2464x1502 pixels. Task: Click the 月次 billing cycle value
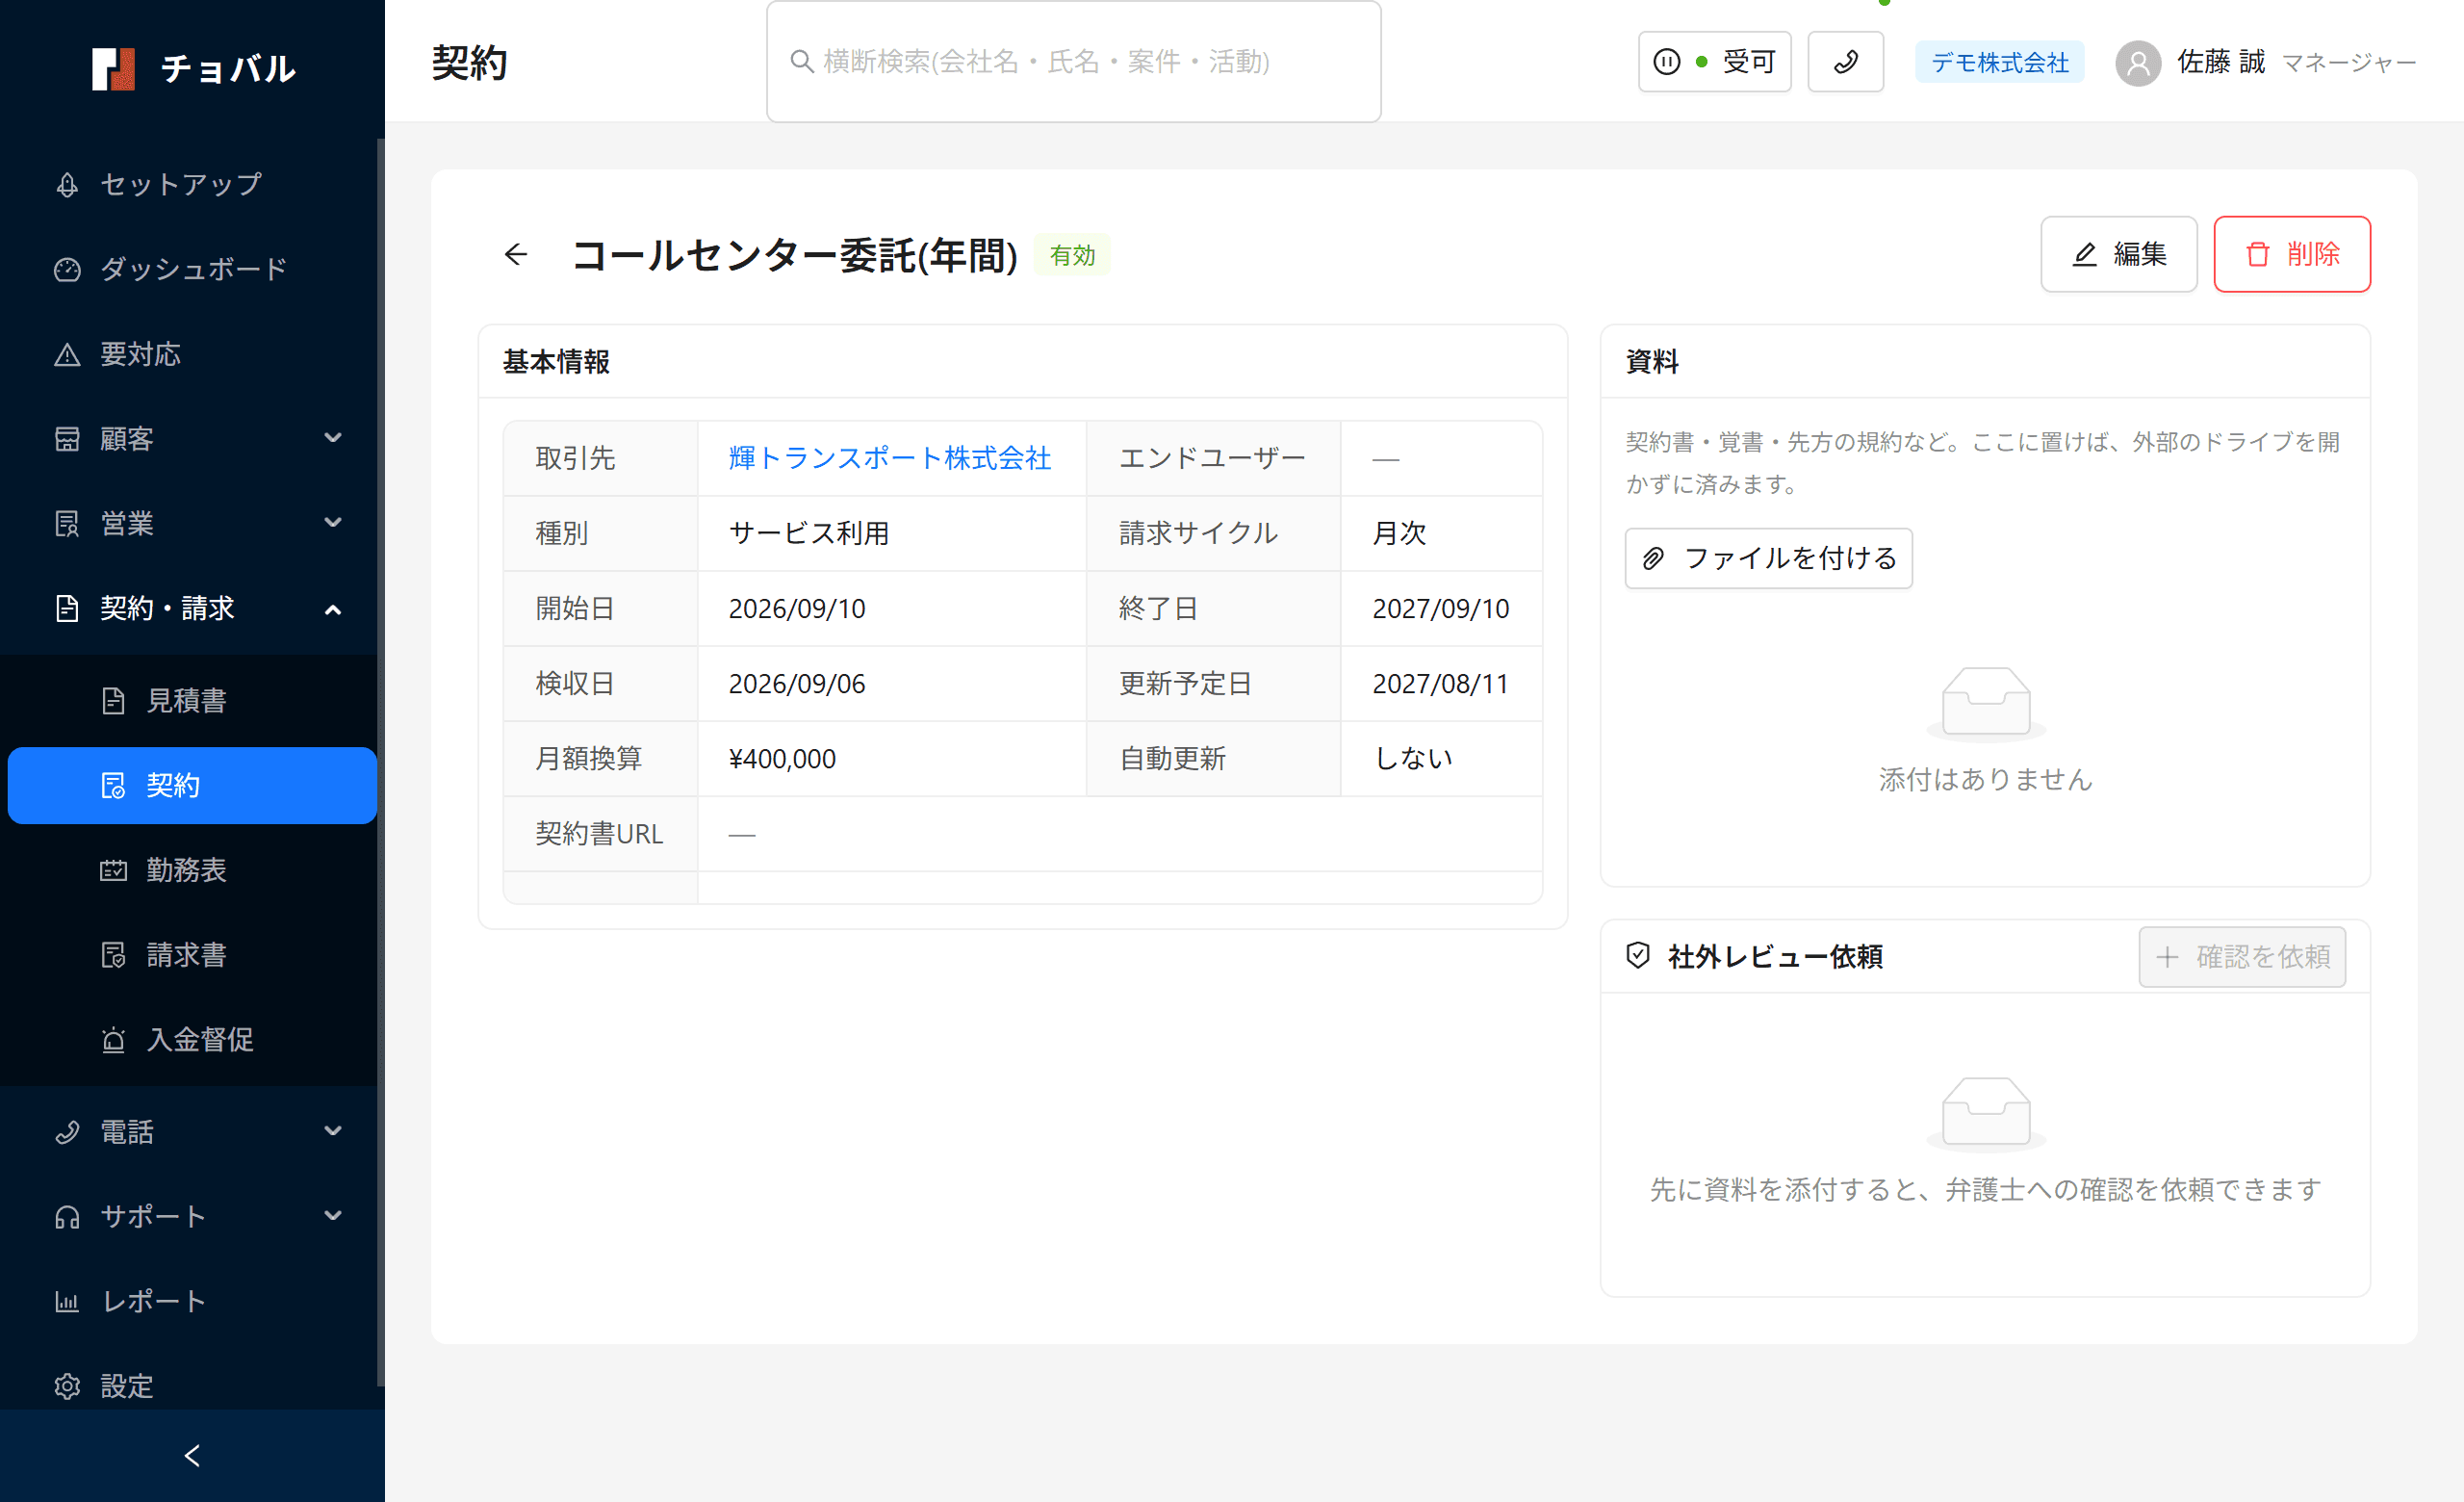[x=1399, y=534]
